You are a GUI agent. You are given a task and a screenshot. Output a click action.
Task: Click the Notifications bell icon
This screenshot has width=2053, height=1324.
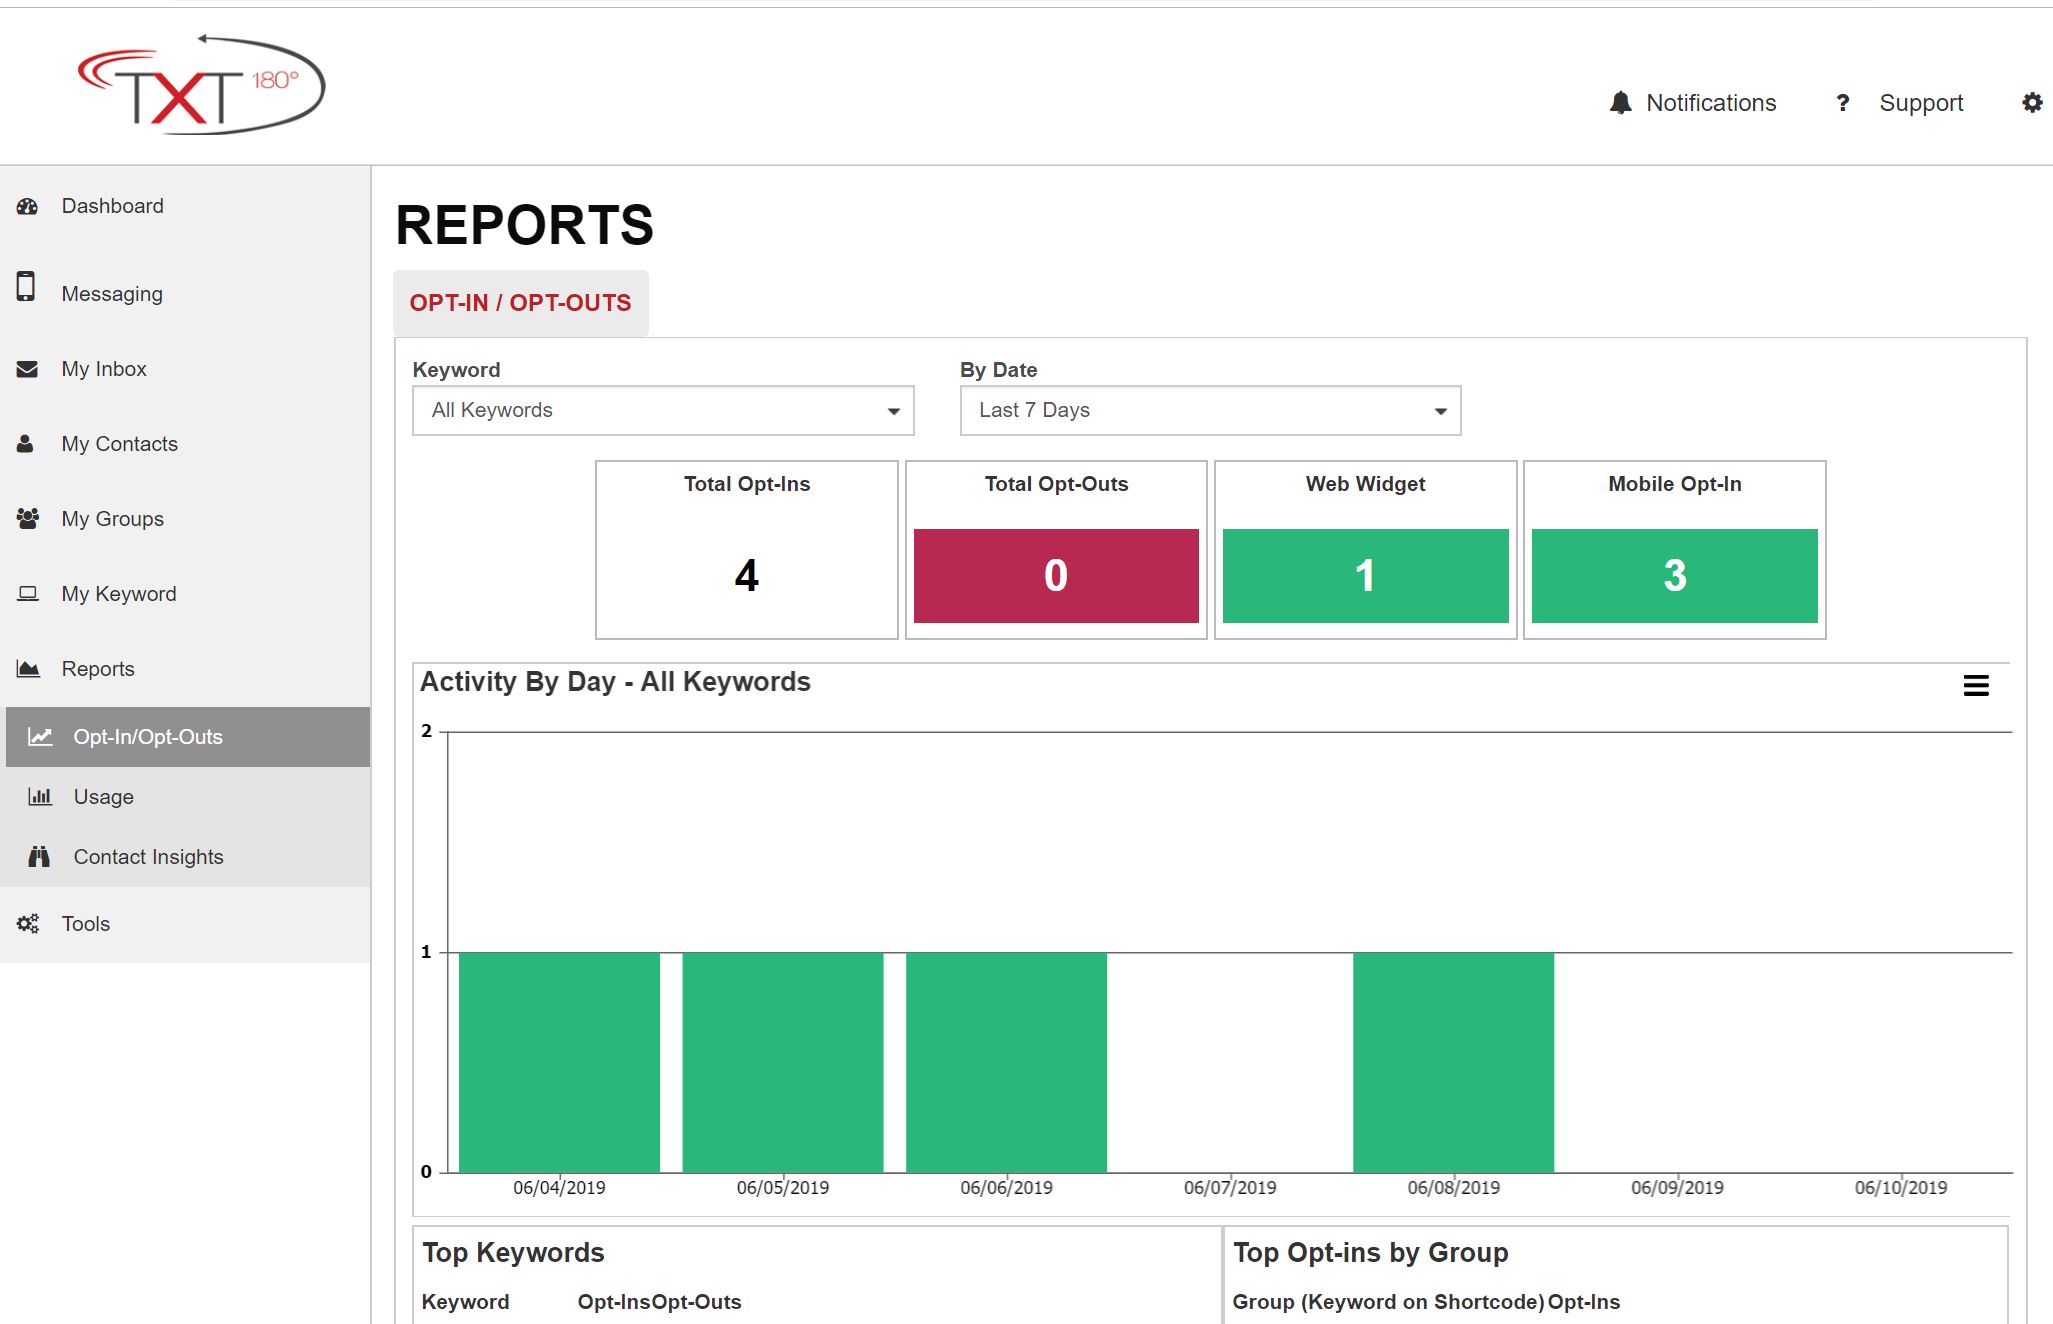[x=1620, y=103]
